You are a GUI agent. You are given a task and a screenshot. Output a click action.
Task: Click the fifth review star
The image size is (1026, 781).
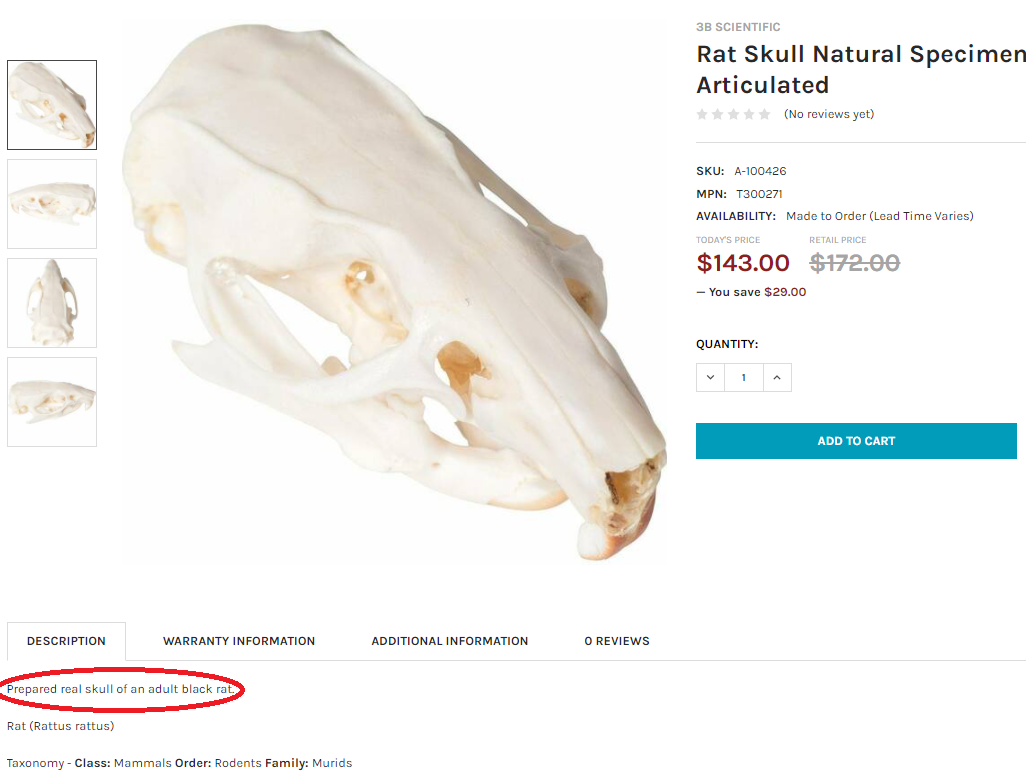765,115
